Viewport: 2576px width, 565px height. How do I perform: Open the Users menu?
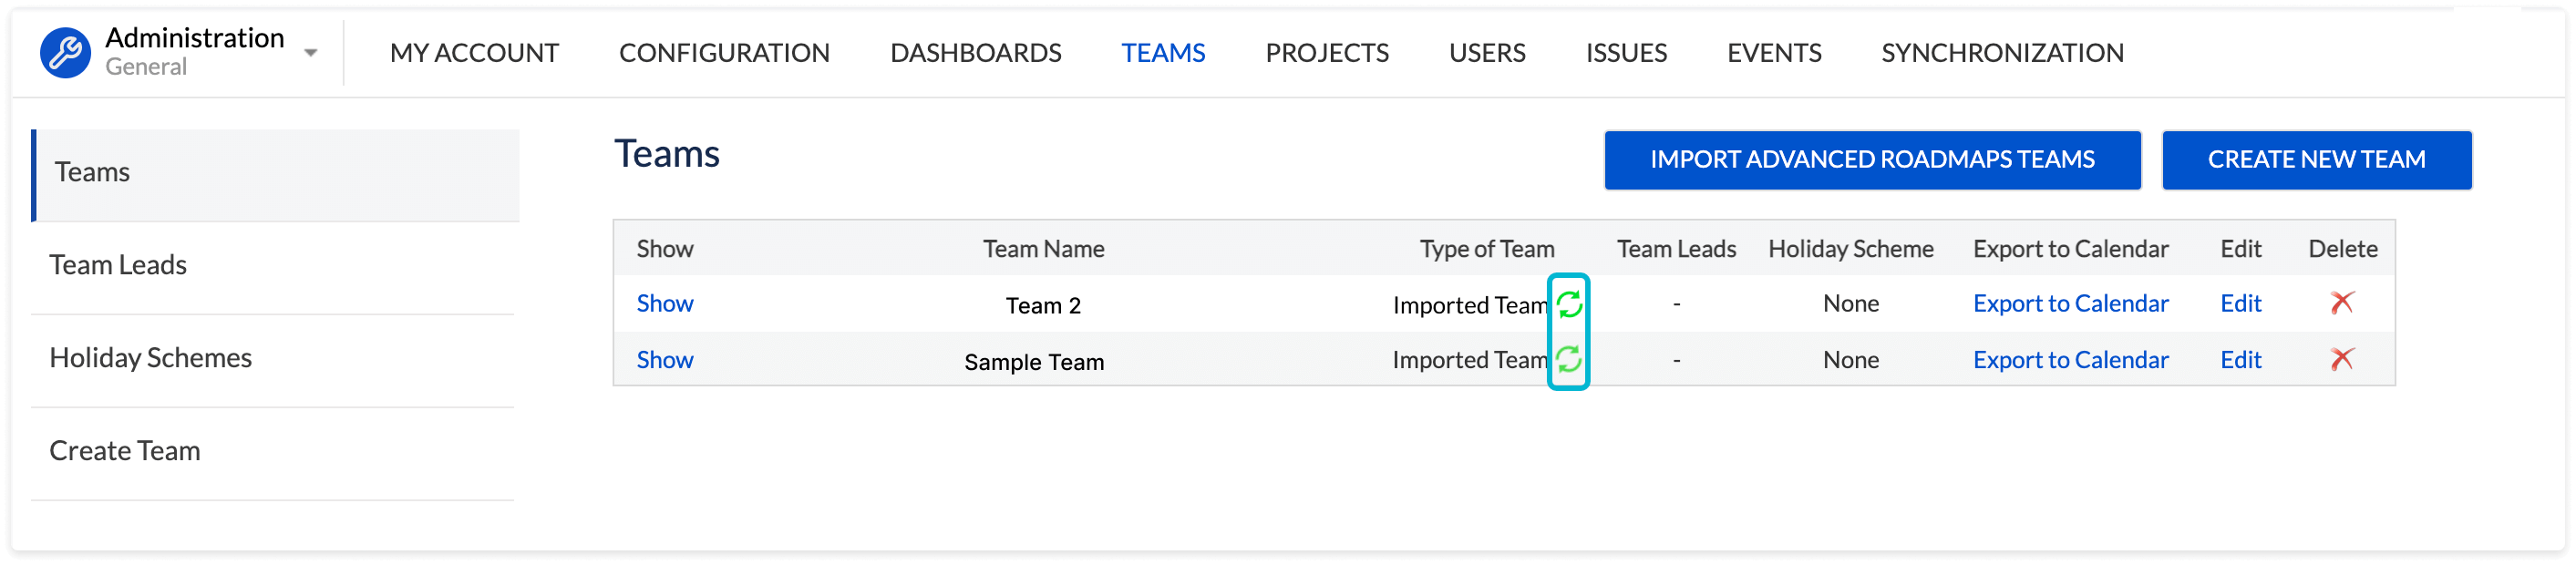(1487, 53)
